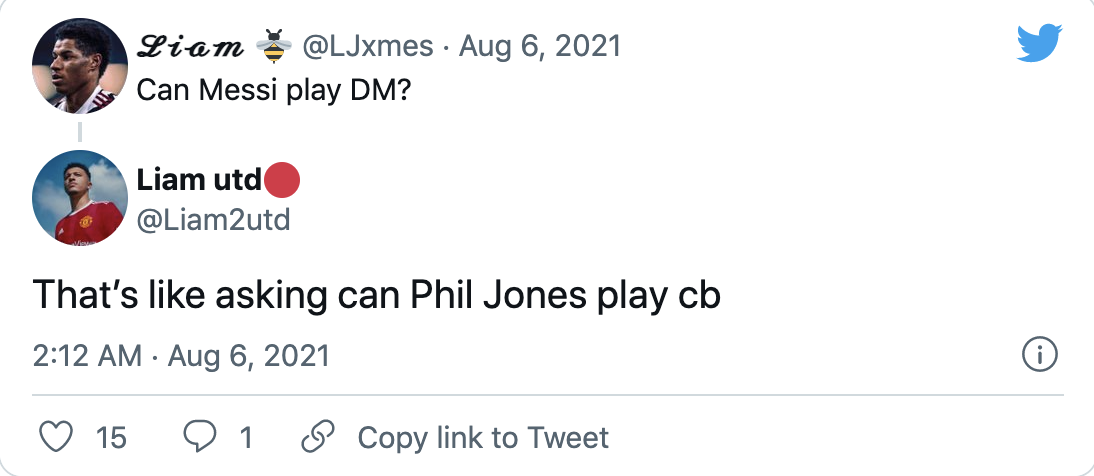1094x476 pixels.
Task: Click the reply speech bubble icon
Action: (200, 437)
